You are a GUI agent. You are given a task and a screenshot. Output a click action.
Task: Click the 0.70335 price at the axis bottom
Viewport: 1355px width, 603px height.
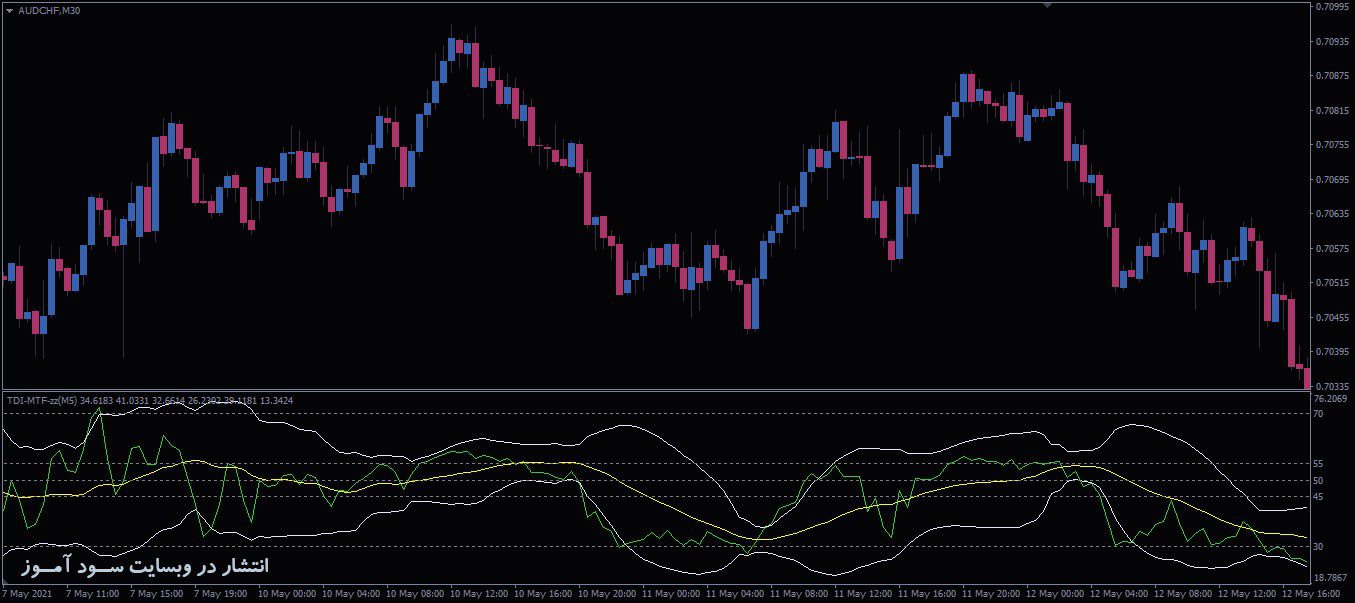[1333, 385]
